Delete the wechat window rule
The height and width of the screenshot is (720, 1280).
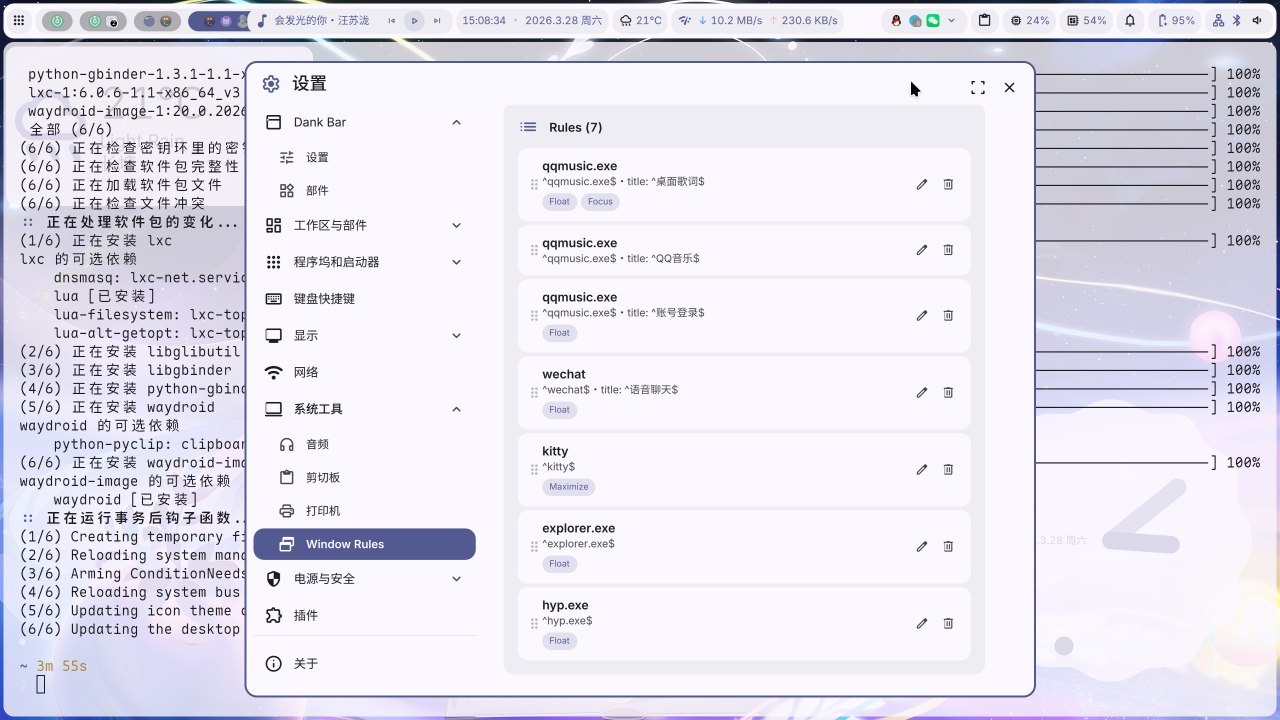(x=948, y=392)
